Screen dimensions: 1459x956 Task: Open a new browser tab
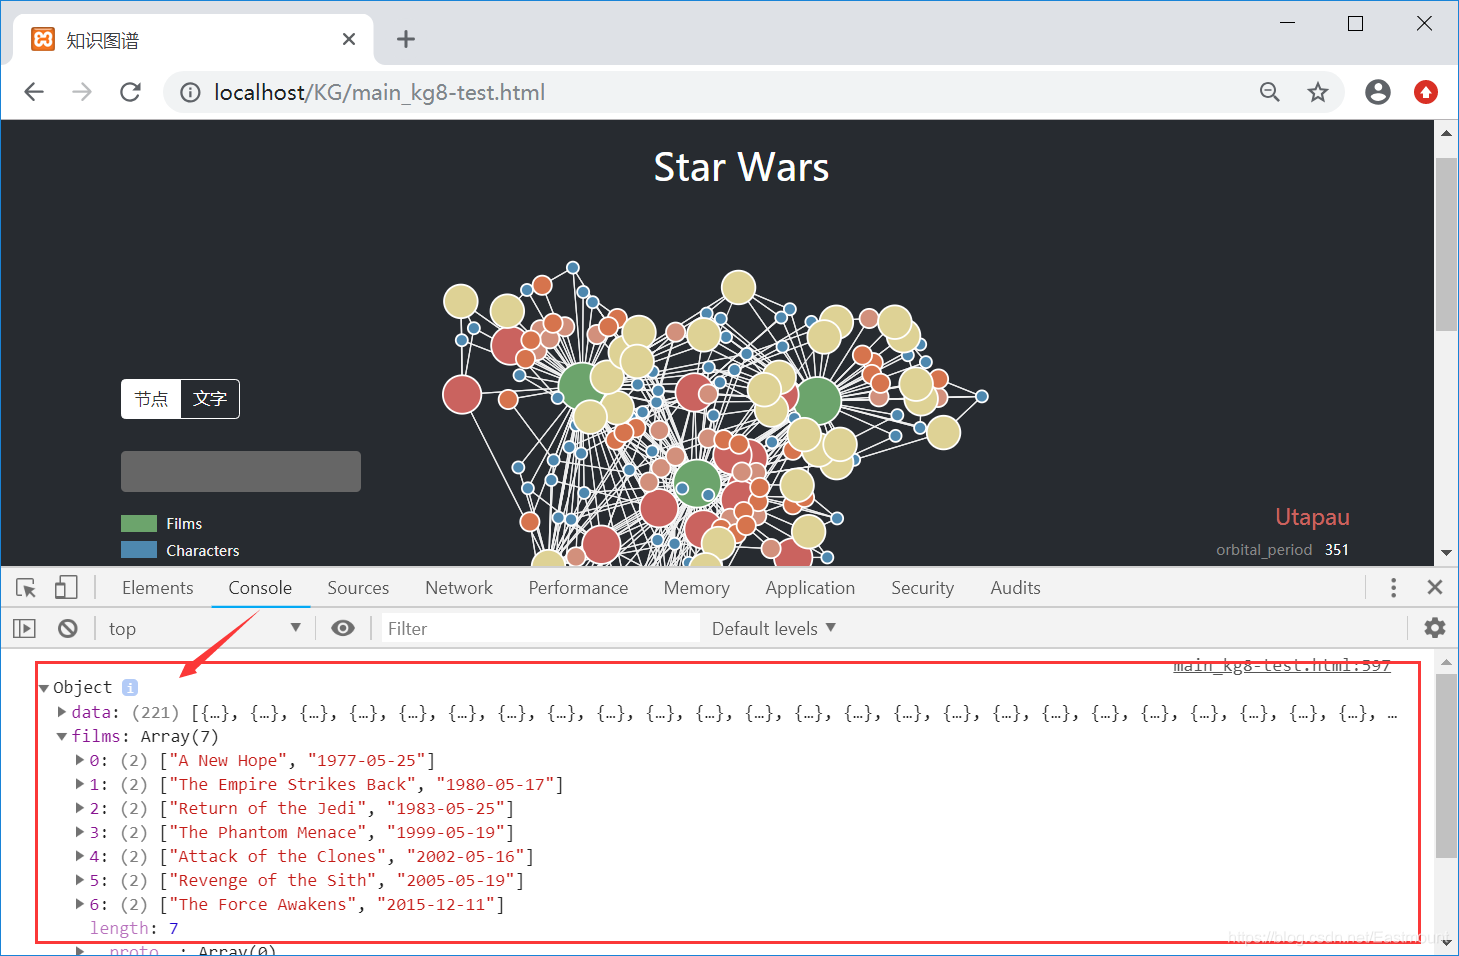point(405,39)
